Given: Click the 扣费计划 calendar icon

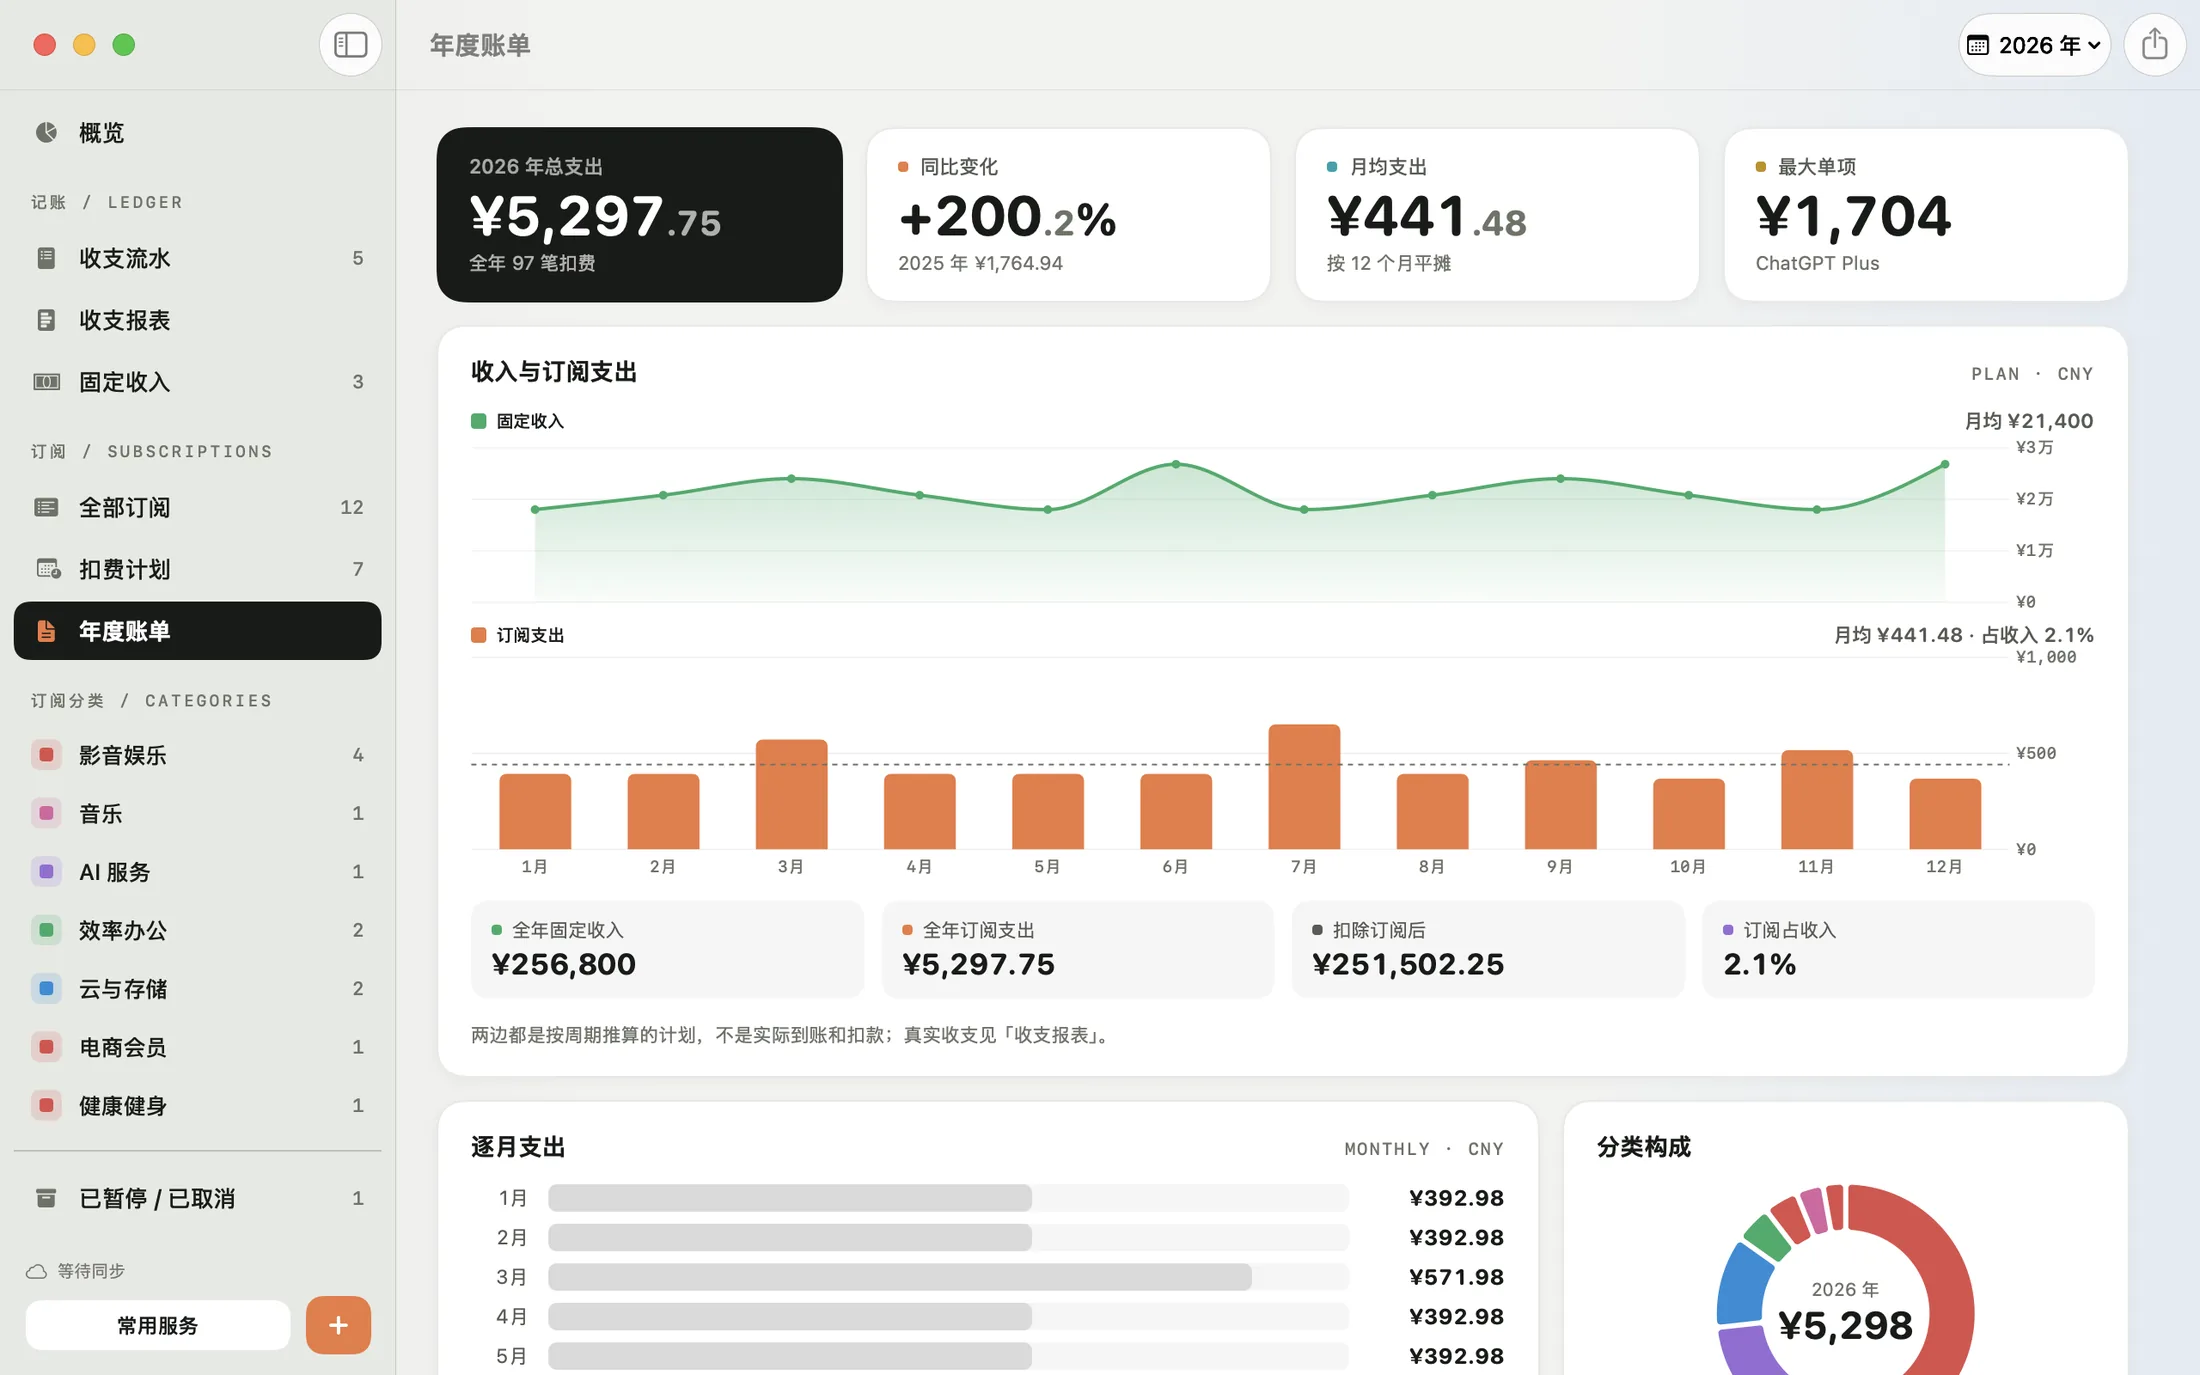Looking at the screenshot, I should (47, 569).
